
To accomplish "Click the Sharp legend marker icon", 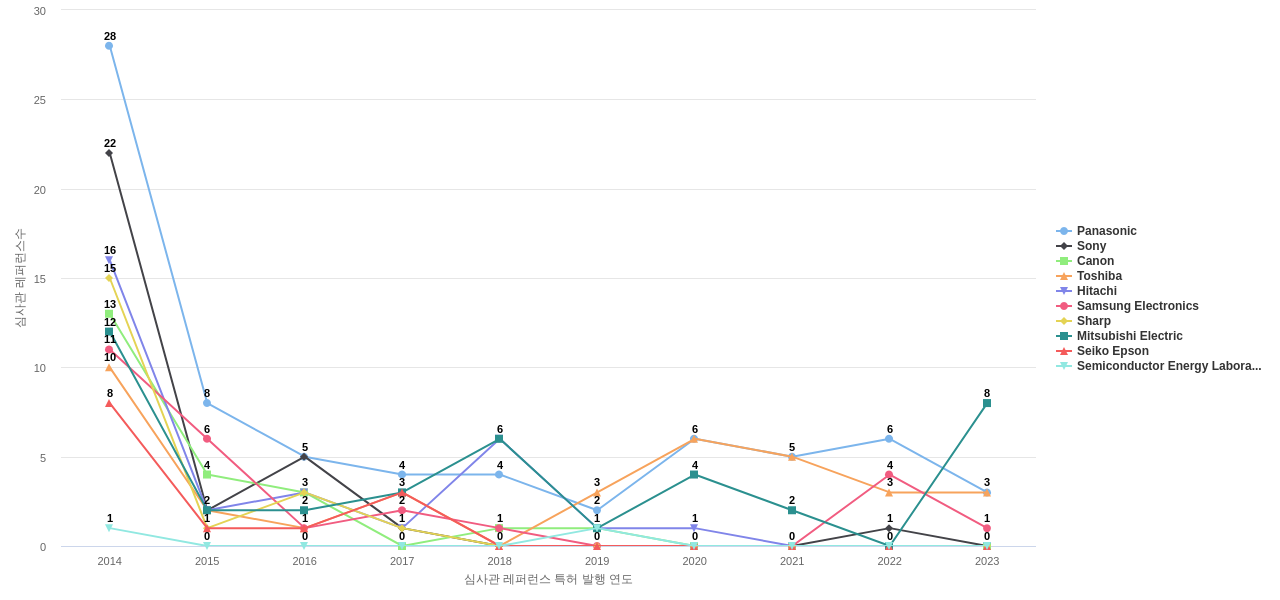I will pyautogui.click(x=1064, y=321).
